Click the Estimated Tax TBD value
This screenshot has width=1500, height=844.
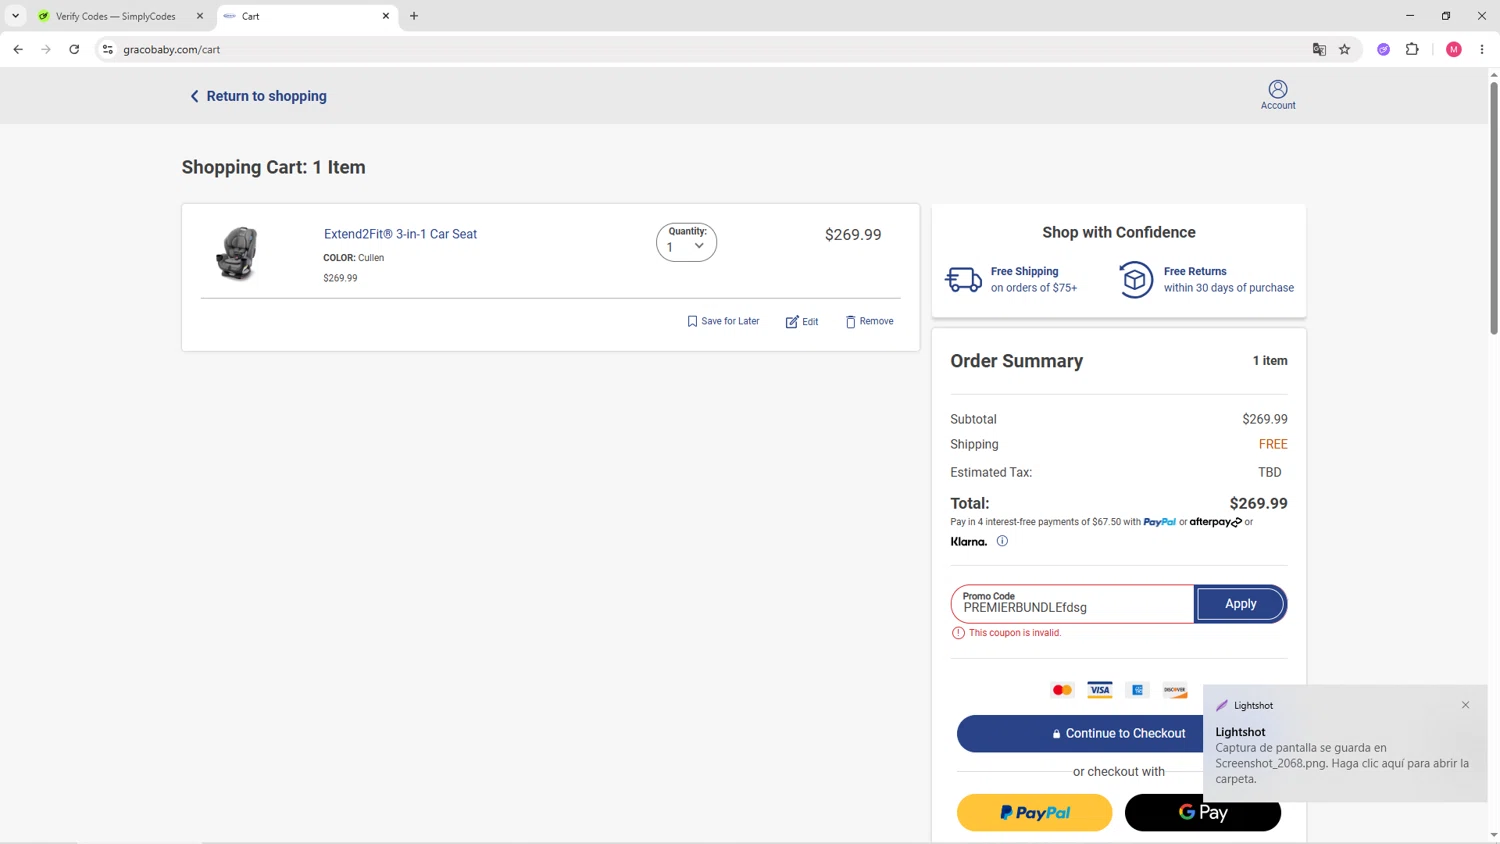(1269, 472)
